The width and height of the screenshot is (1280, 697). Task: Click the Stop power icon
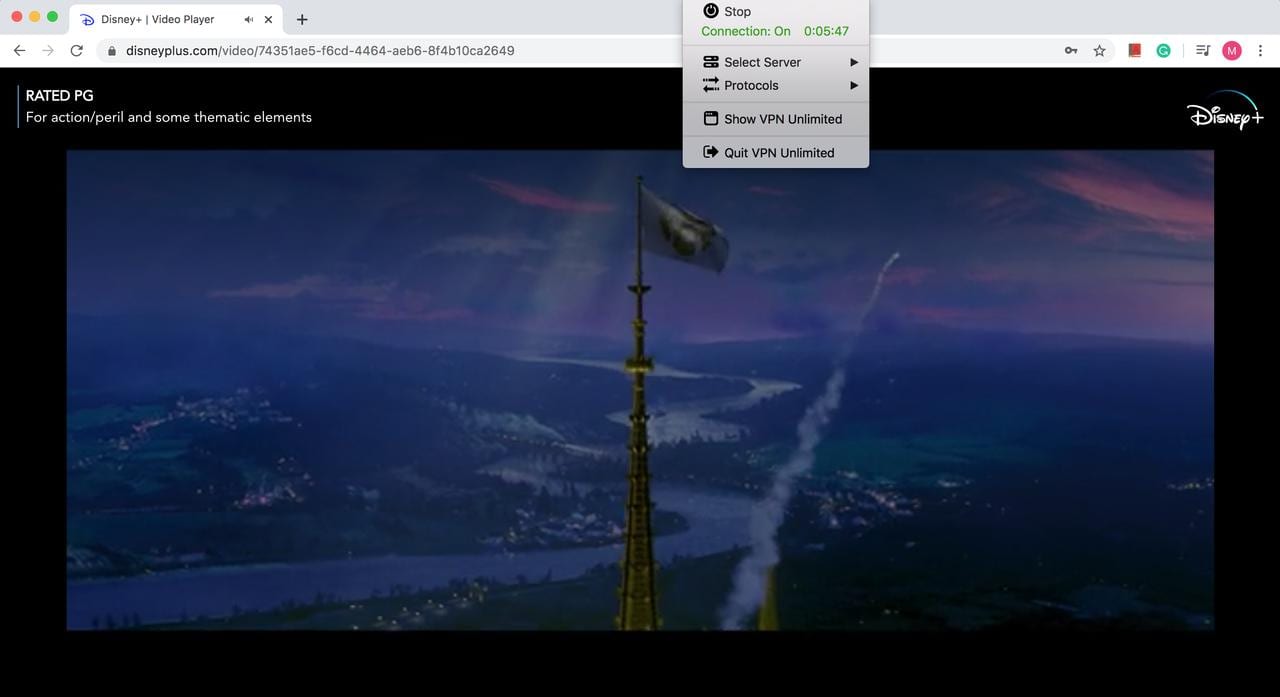click(711, 11)
